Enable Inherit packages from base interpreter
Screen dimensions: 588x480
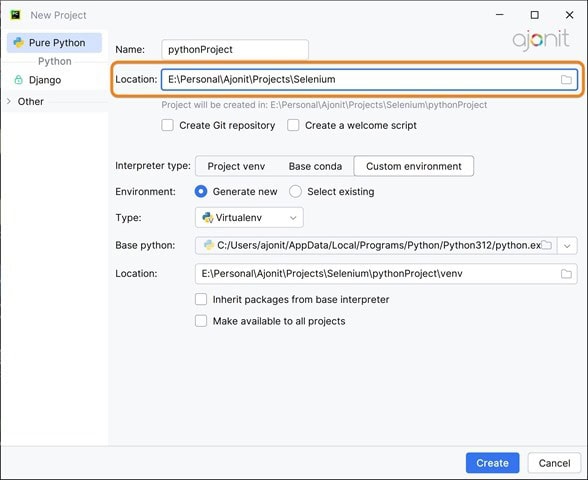pos(201,299)
